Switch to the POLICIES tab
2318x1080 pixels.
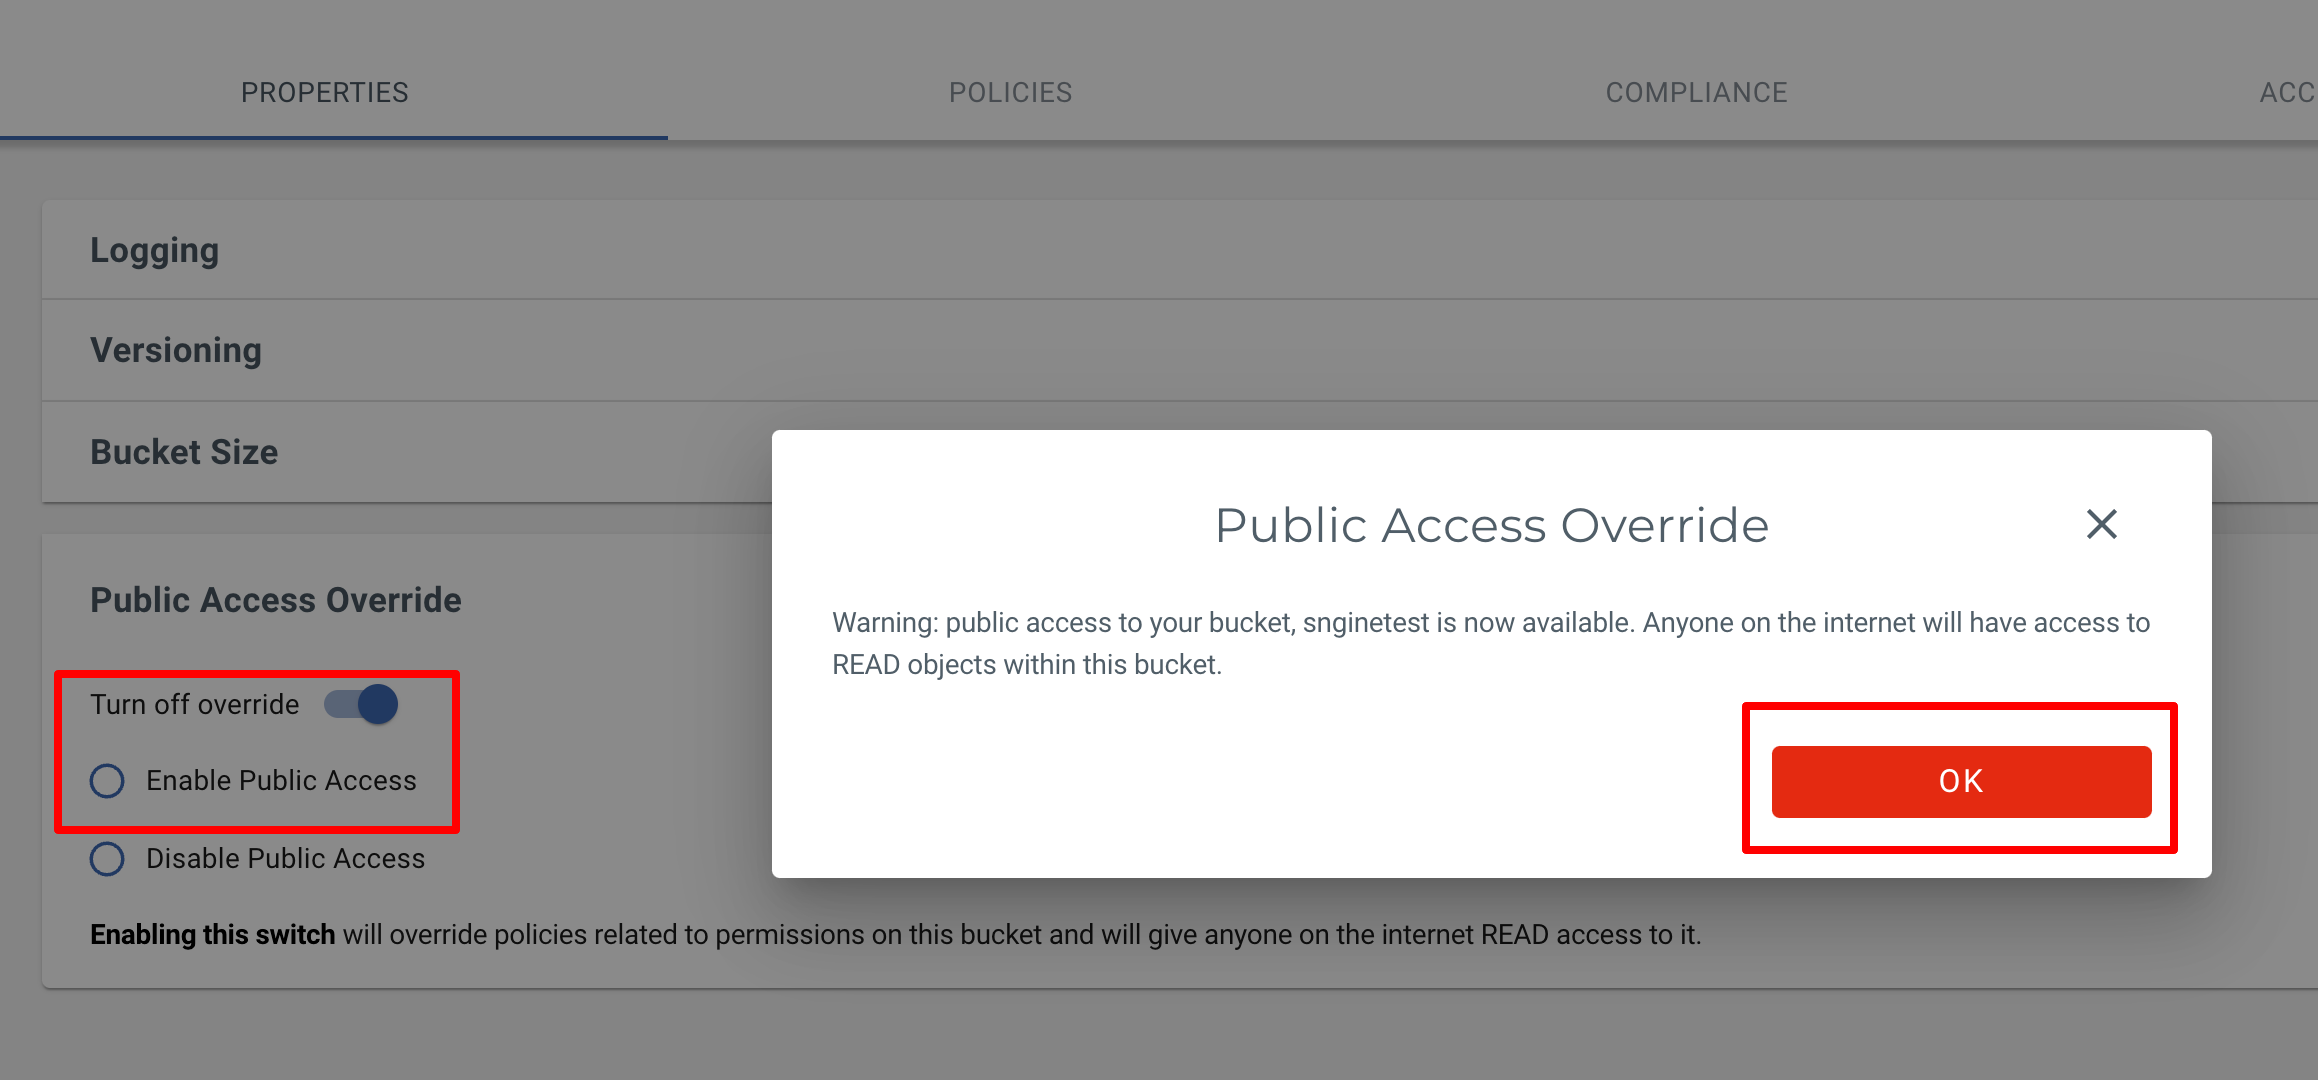pos(1010,93)
